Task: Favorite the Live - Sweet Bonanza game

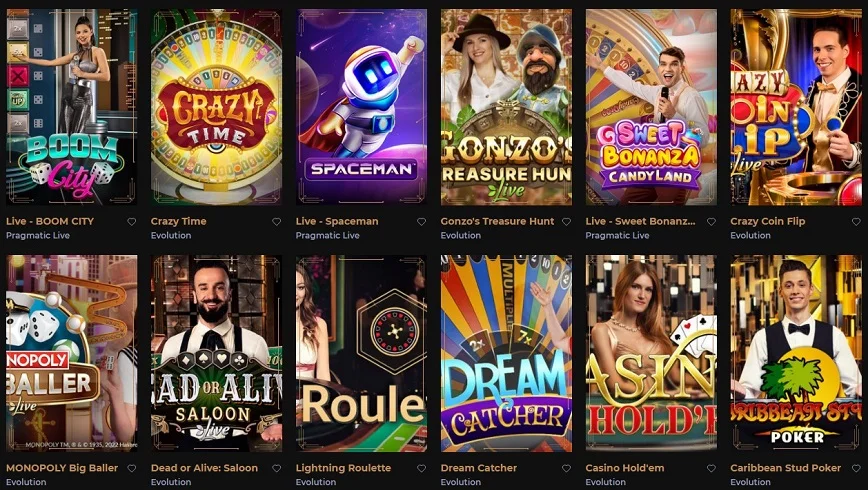Action: (711, 221)
